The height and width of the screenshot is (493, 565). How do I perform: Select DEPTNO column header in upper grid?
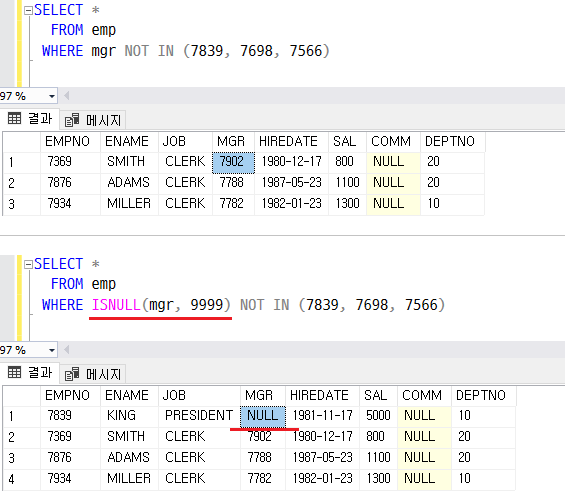453,142
